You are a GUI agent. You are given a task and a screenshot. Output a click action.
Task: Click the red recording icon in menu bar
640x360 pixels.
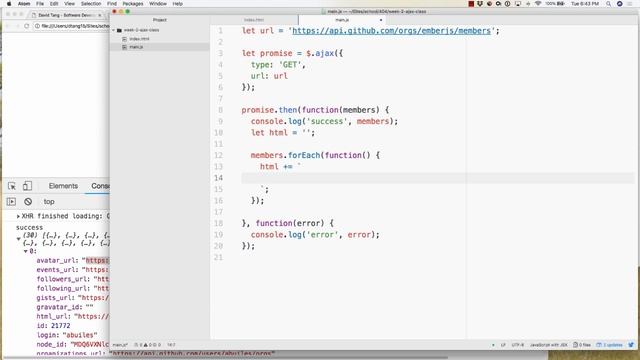coord(471,4)
